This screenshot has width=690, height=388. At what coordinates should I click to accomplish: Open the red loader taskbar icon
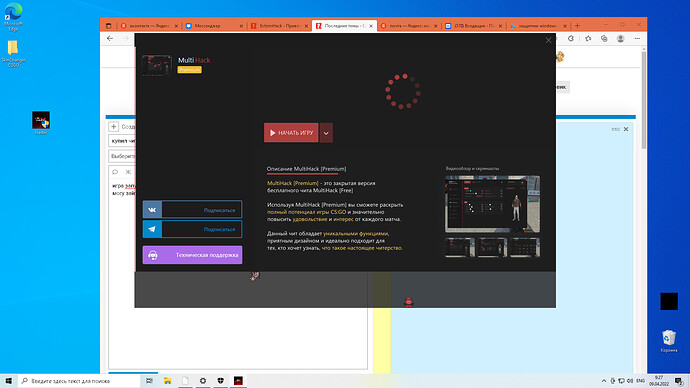tap(238, 381)
